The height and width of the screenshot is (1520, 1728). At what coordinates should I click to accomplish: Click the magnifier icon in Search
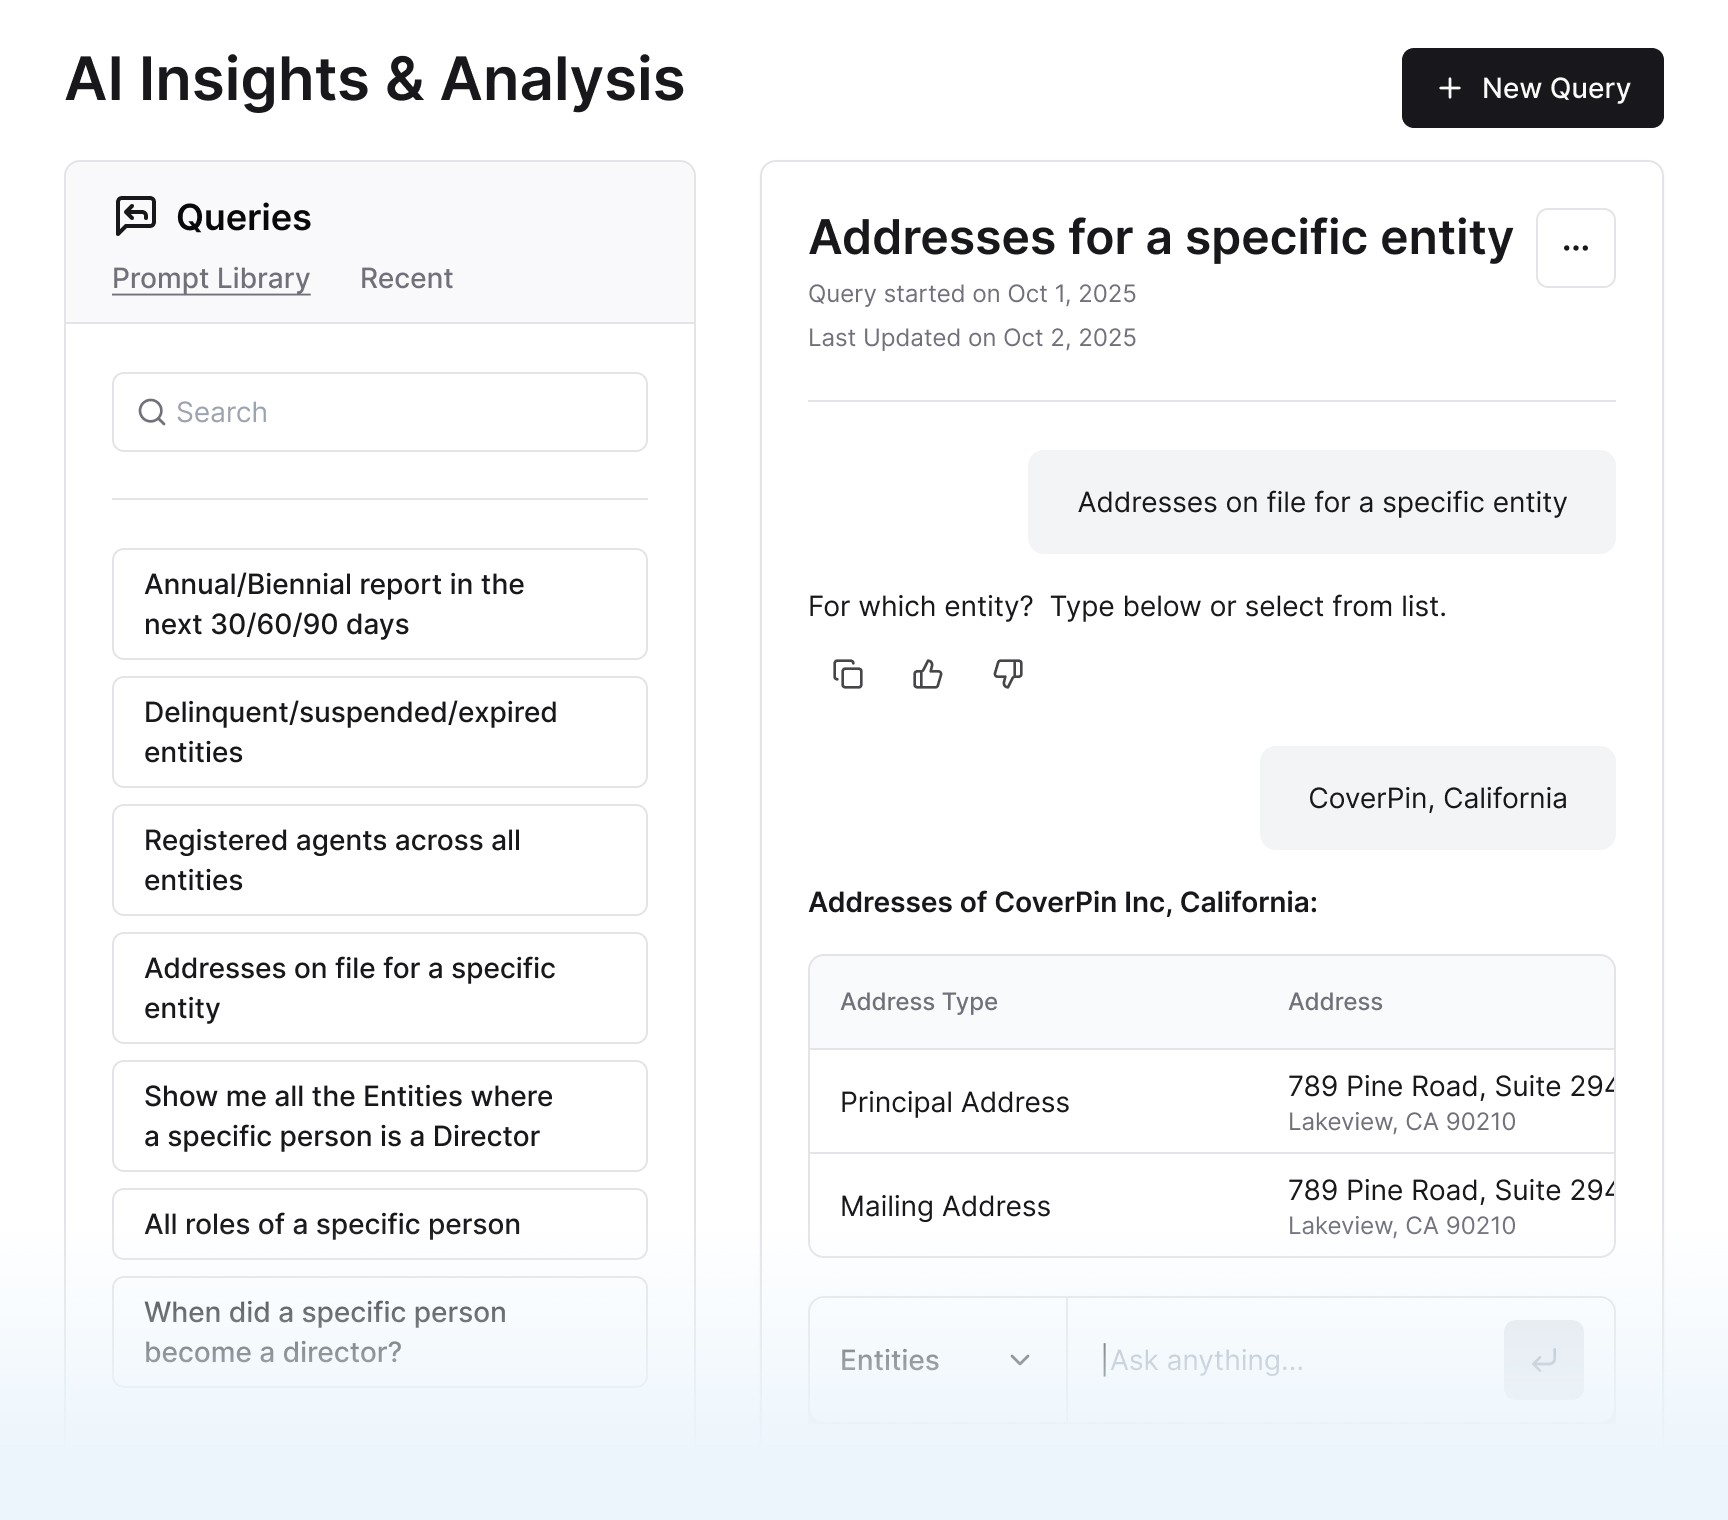pyautogui.click(x=152, y=412)
